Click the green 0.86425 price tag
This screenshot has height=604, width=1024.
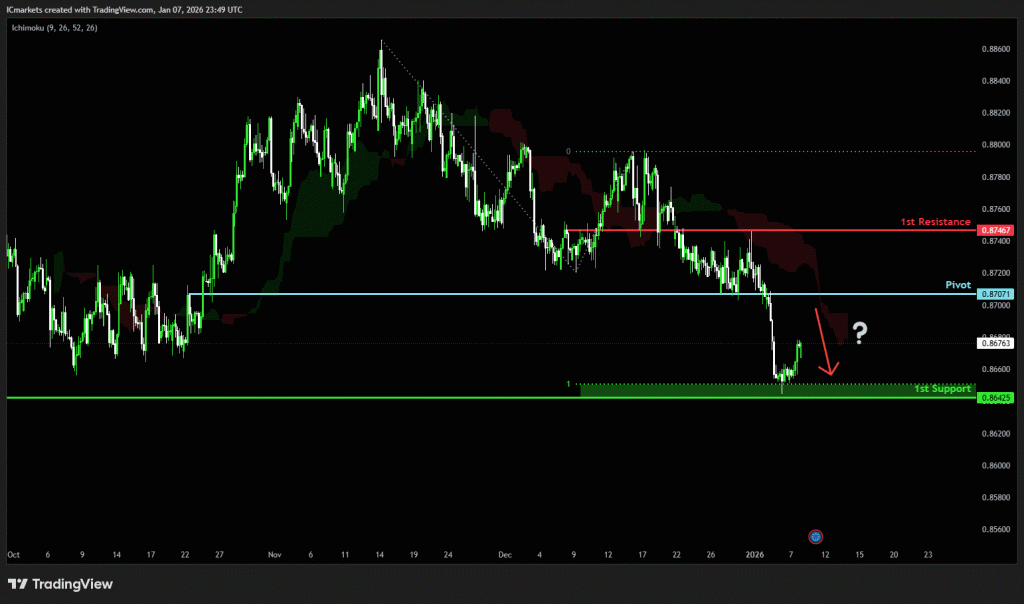point(997,398)
